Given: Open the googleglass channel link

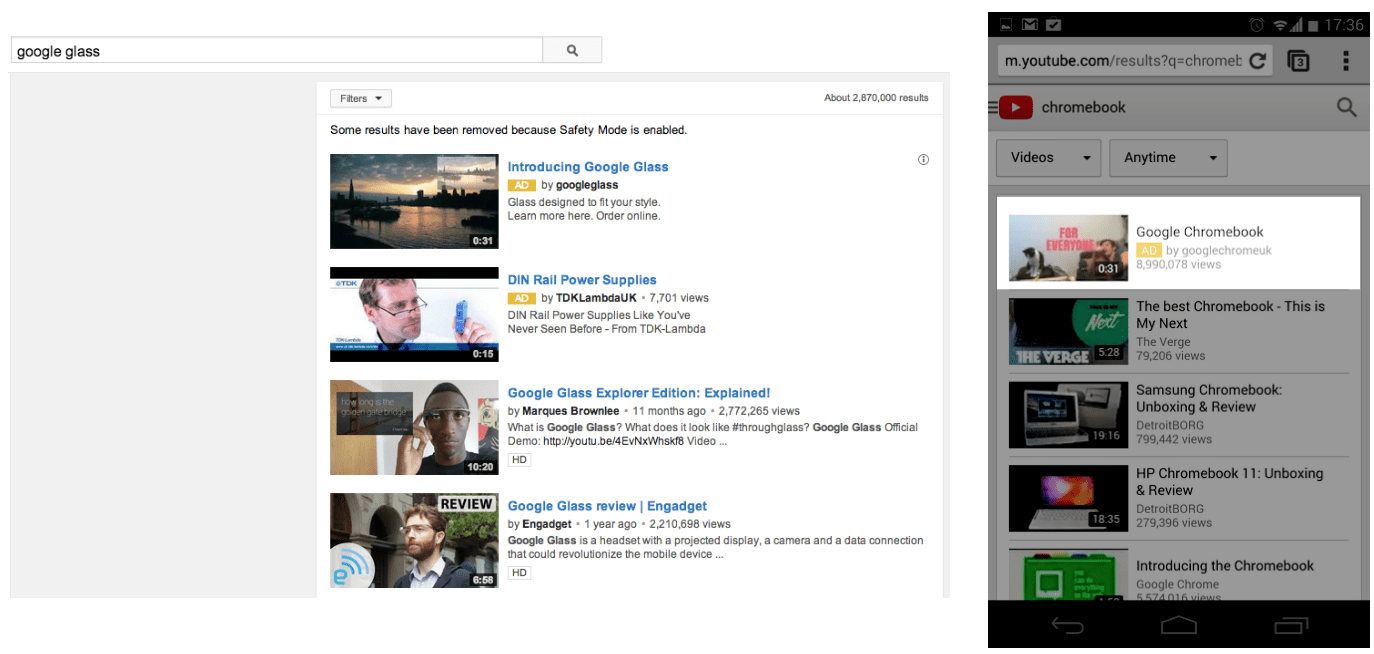Looking at the screenshot, I should [587, 185].
